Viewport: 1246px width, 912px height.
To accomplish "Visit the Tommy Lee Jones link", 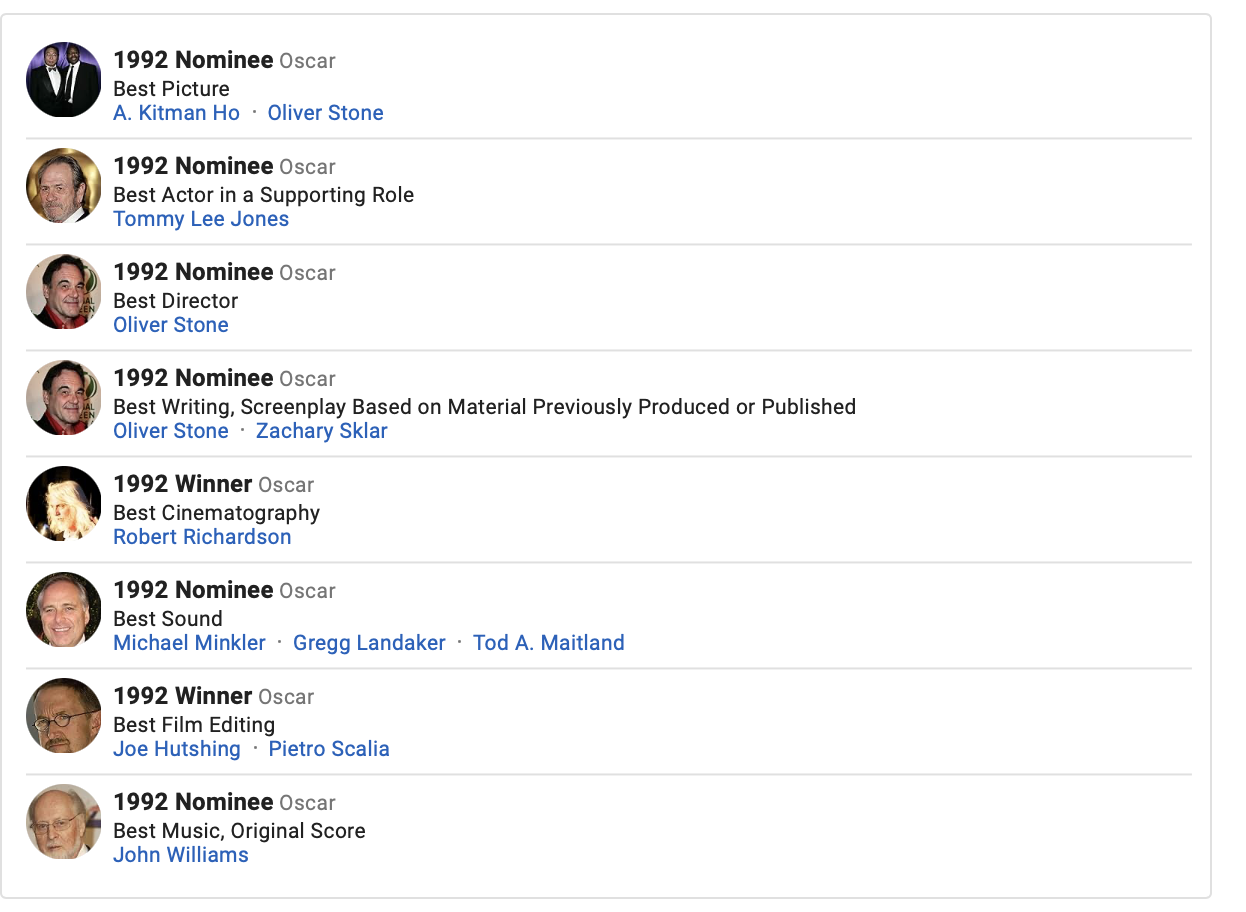I will tap(201, 219).
